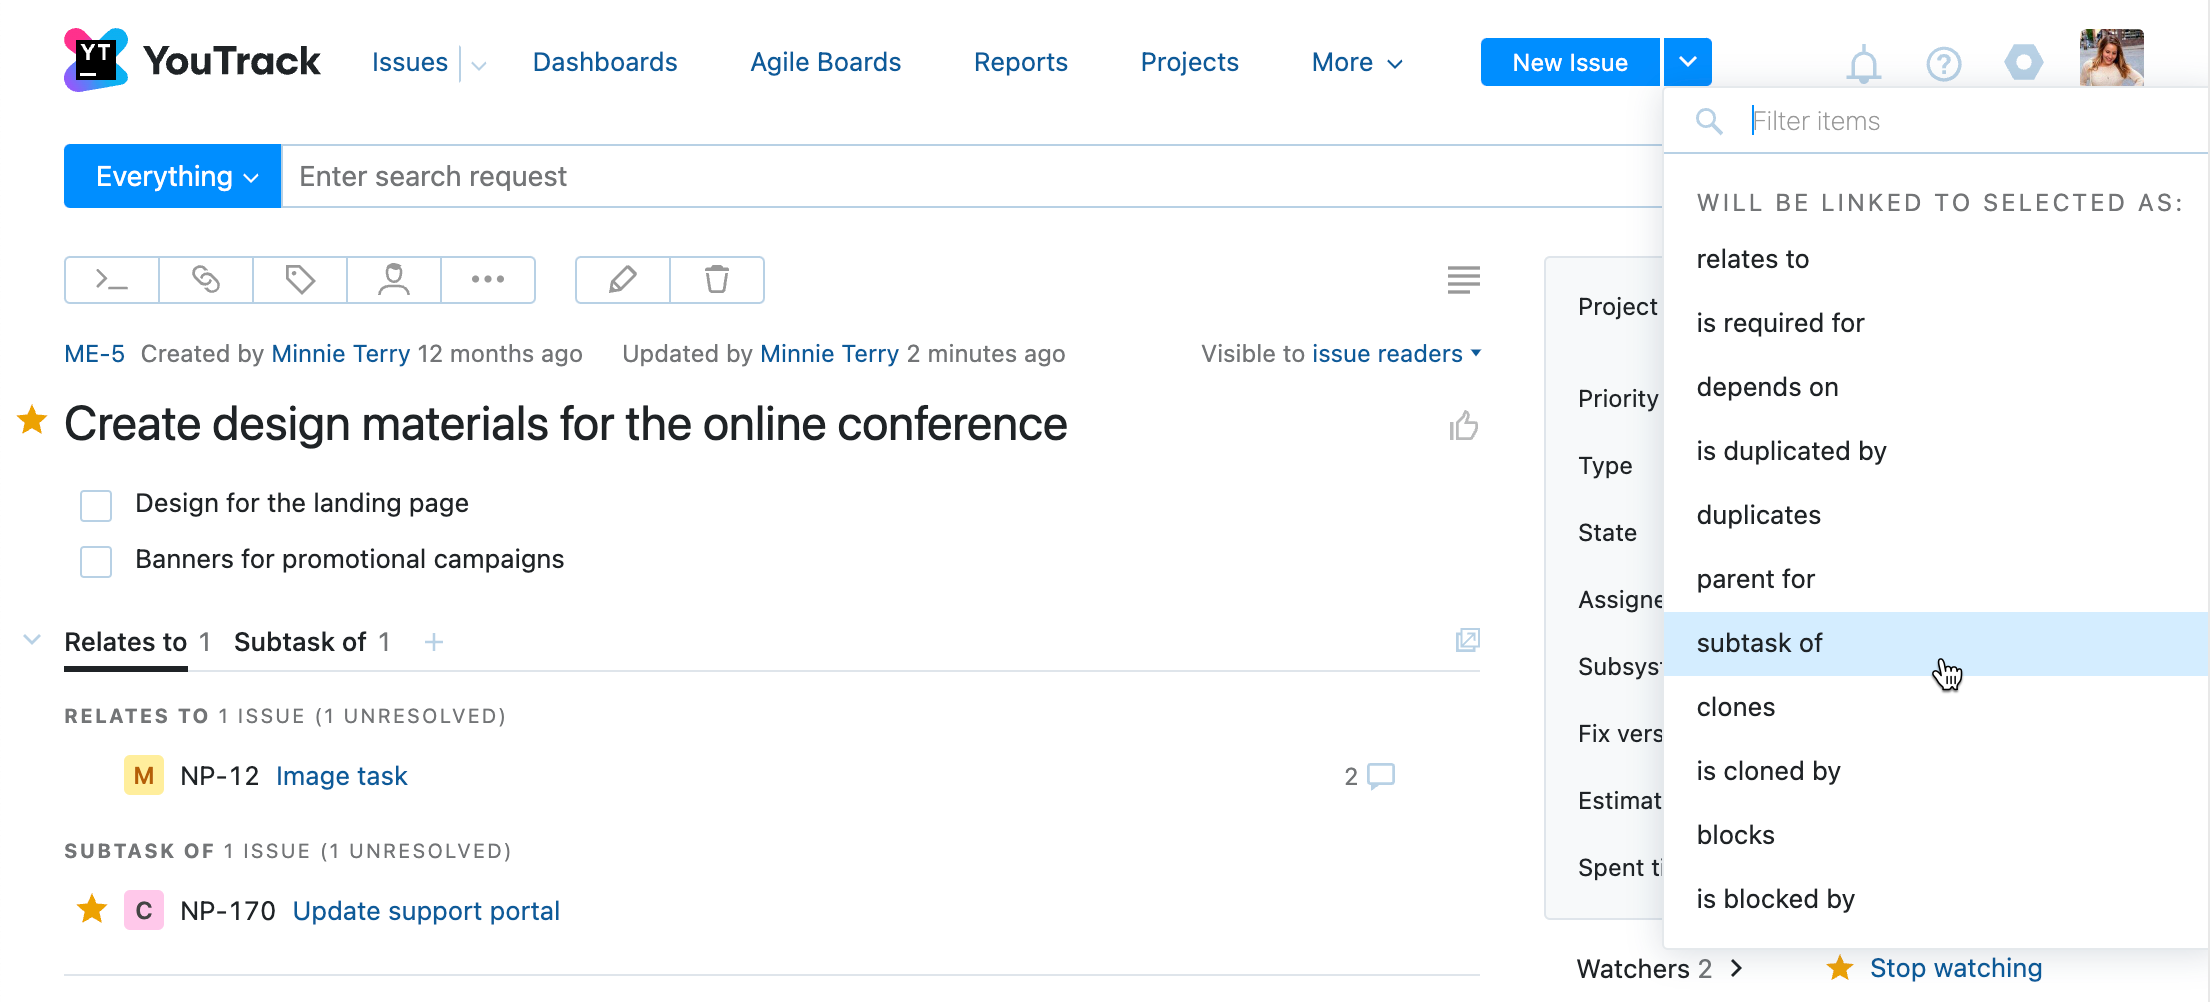This screenshot has height=1002, width=2210.
Task: Collapse the Relates to links section
Action: point(31,641)
